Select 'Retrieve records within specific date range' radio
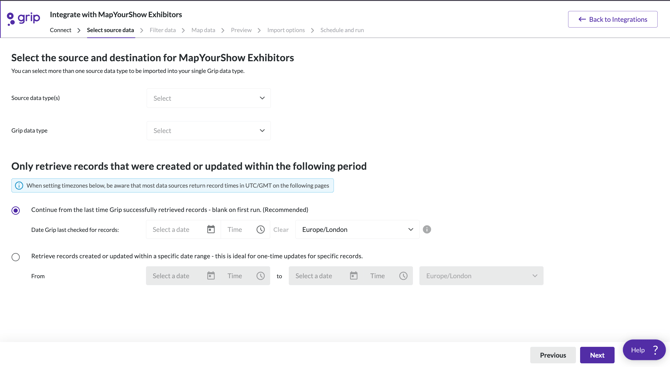 [x=16, y=257]
